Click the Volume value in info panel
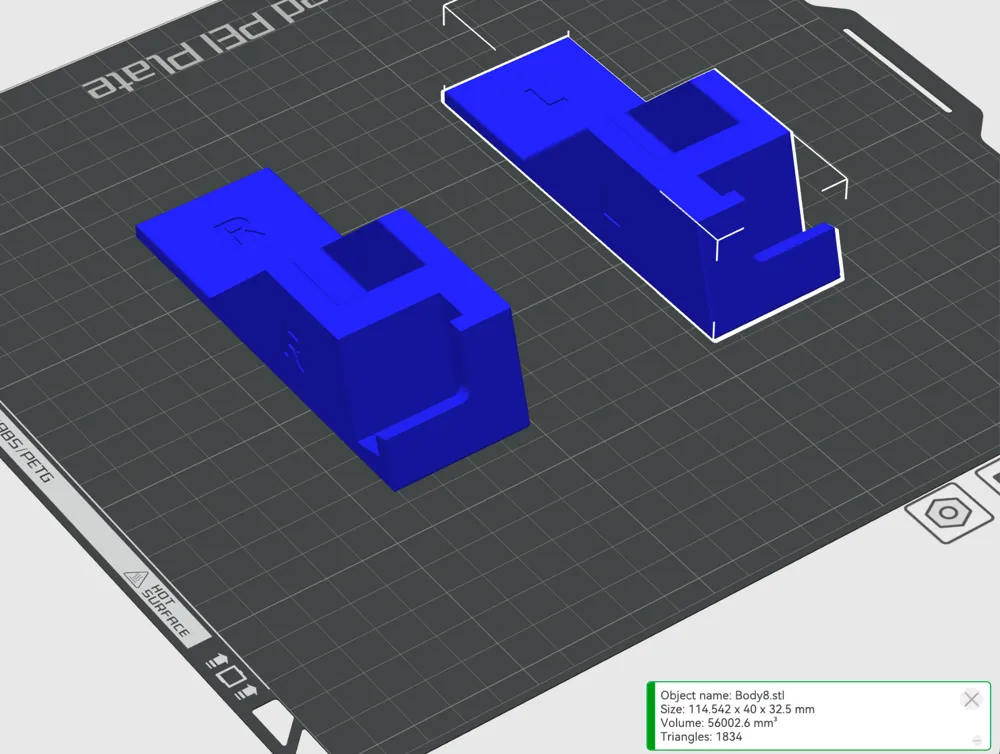The width and height of the screenshot is (1000, 754). (x=719, y=723)
